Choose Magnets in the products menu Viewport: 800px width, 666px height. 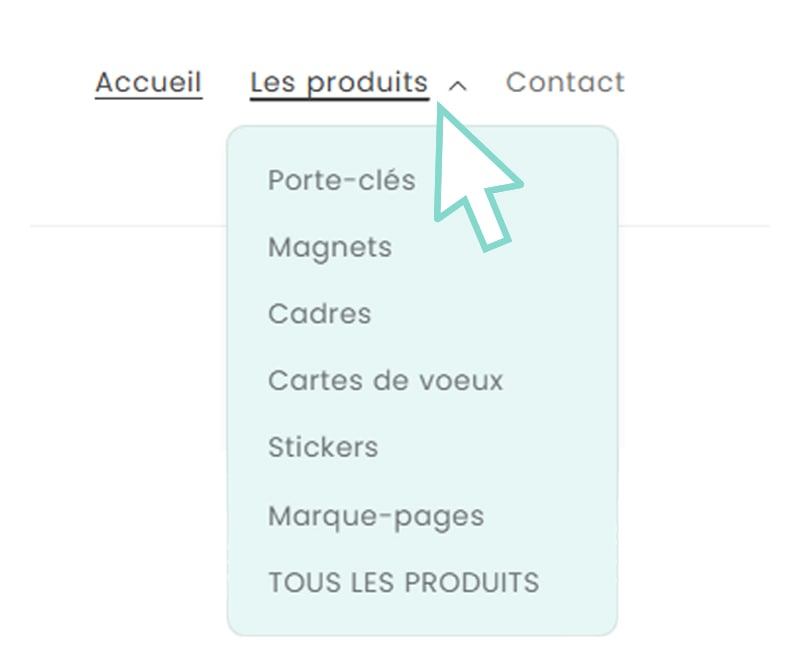click(x=330, y=247)
